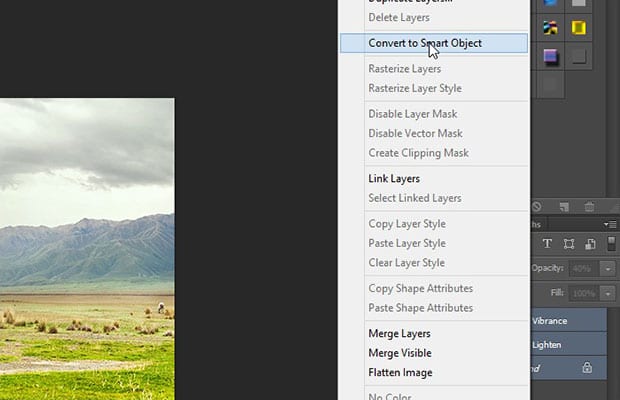Click the multicolor style preset icon
This screenshot has width=620, height=400.
[x=550, y=28]
